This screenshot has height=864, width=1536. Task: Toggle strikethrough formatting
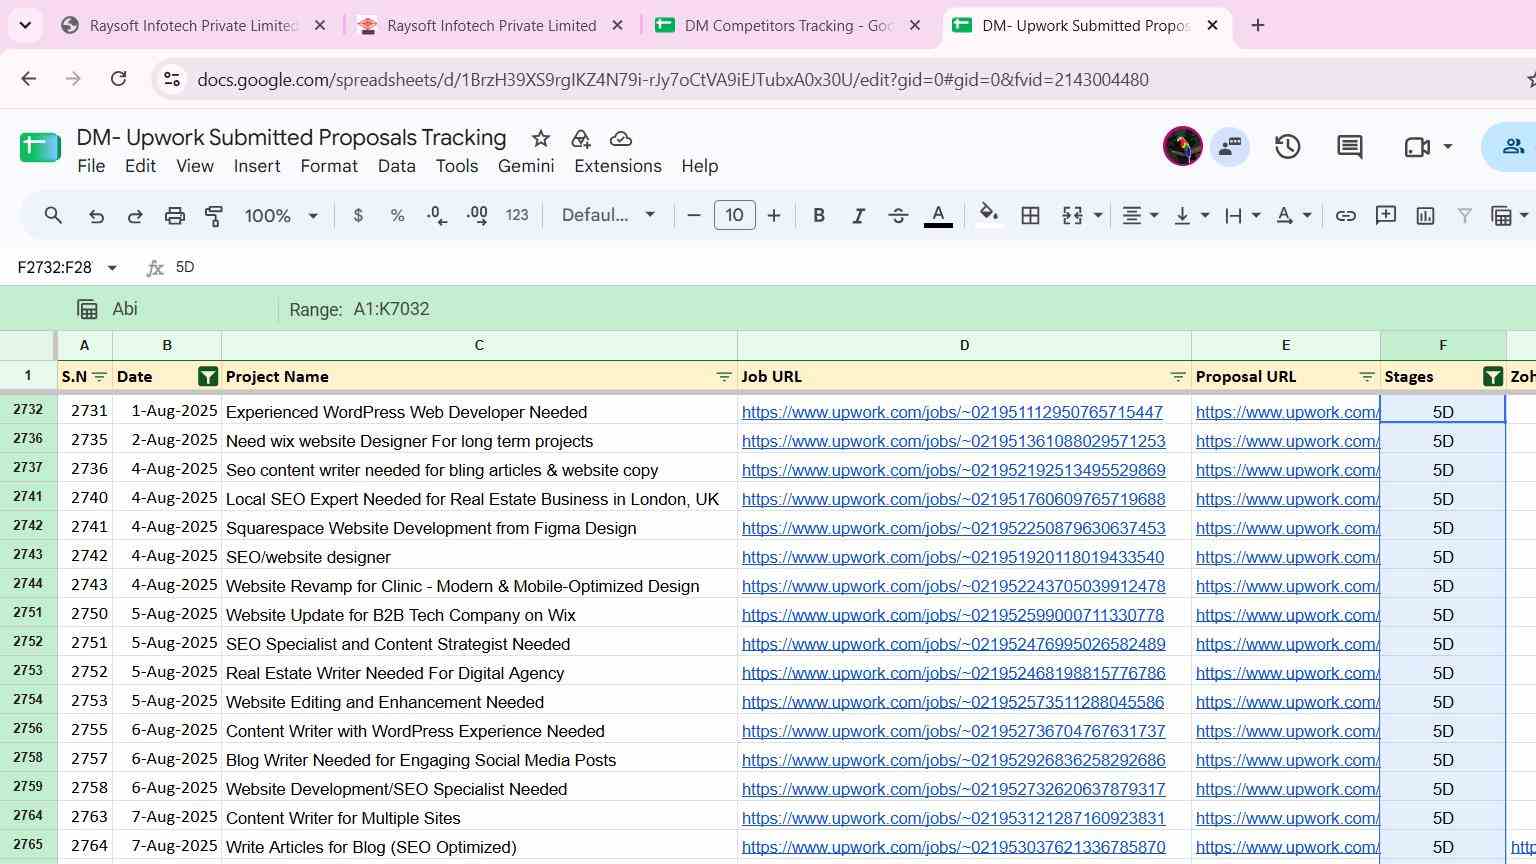[898, 216]
